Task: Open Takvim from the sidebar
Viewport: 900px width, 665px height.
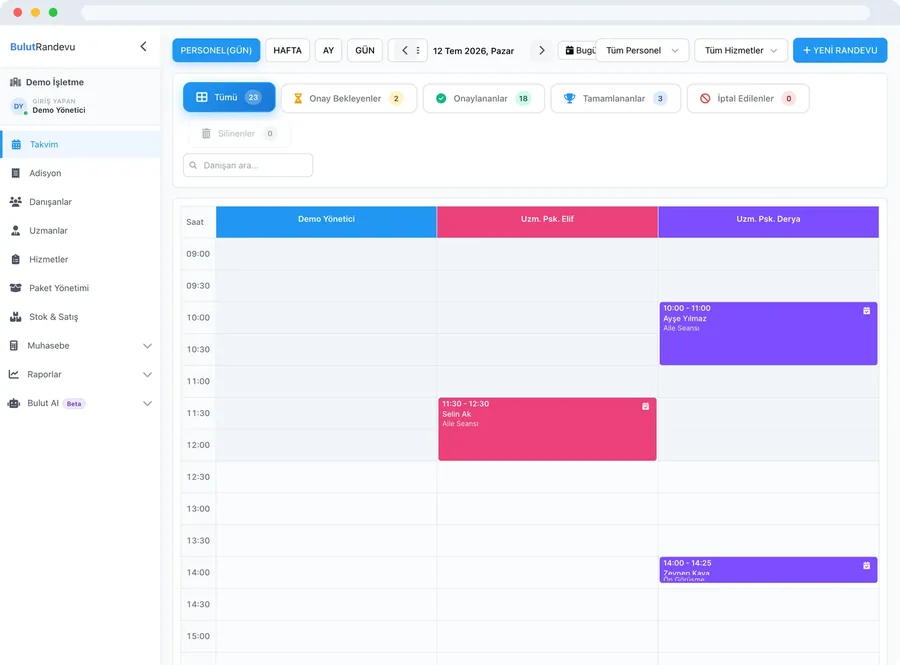Action: pyautogui.click(x=80, y=144)
